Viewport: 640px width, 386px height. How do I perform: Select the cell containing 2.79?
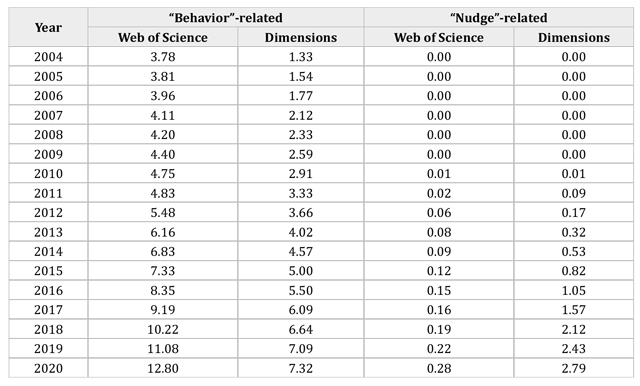(573, 368)
